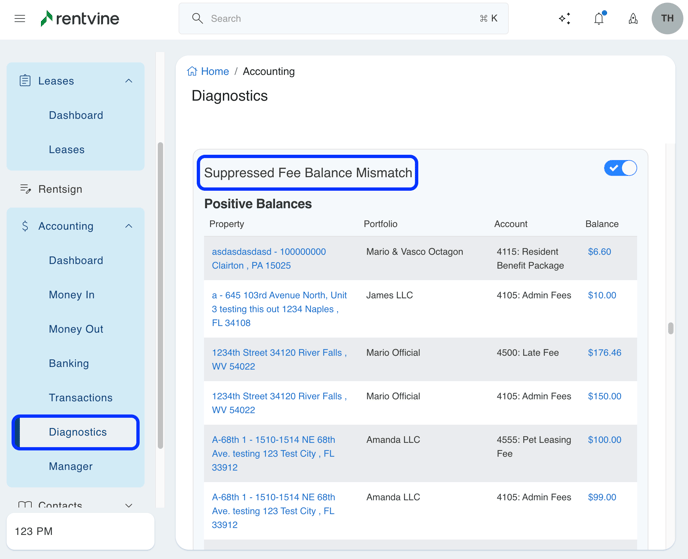This screenshot has width=688, height=559.
Task: Go to Banking in sidebar
Action: (x=69, y=364)
